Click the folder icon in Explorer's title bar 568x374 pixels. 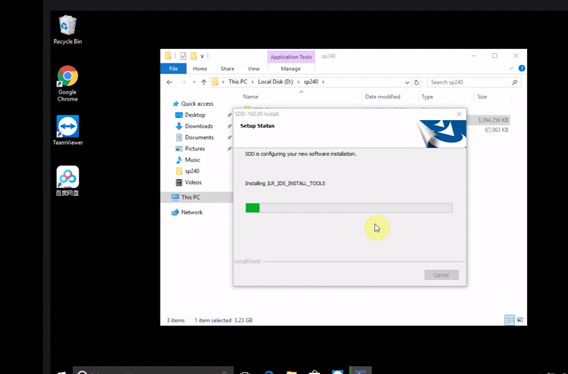[x=168, y=56]
